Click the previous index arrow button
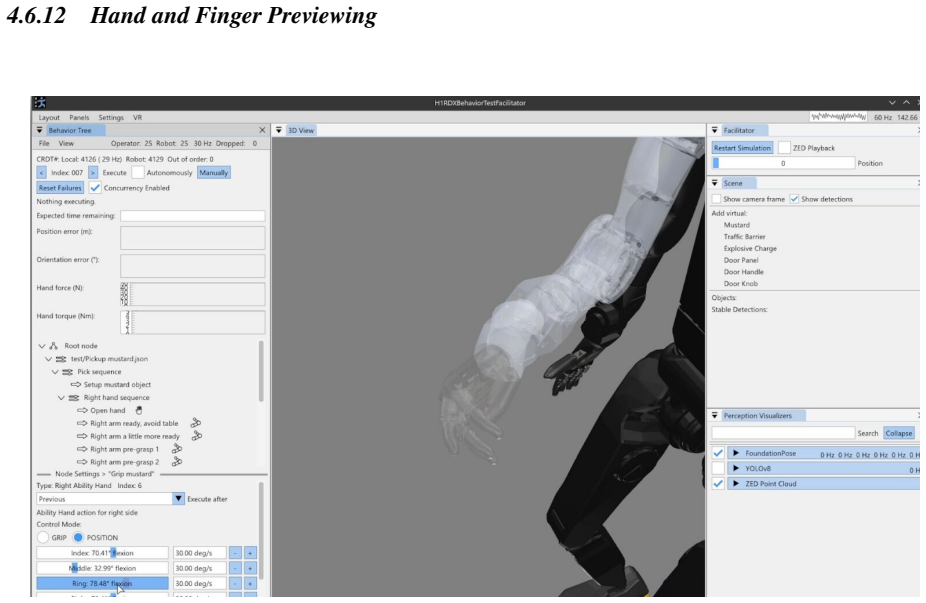Screen dimensions: 926x603 tap(41, 172)
